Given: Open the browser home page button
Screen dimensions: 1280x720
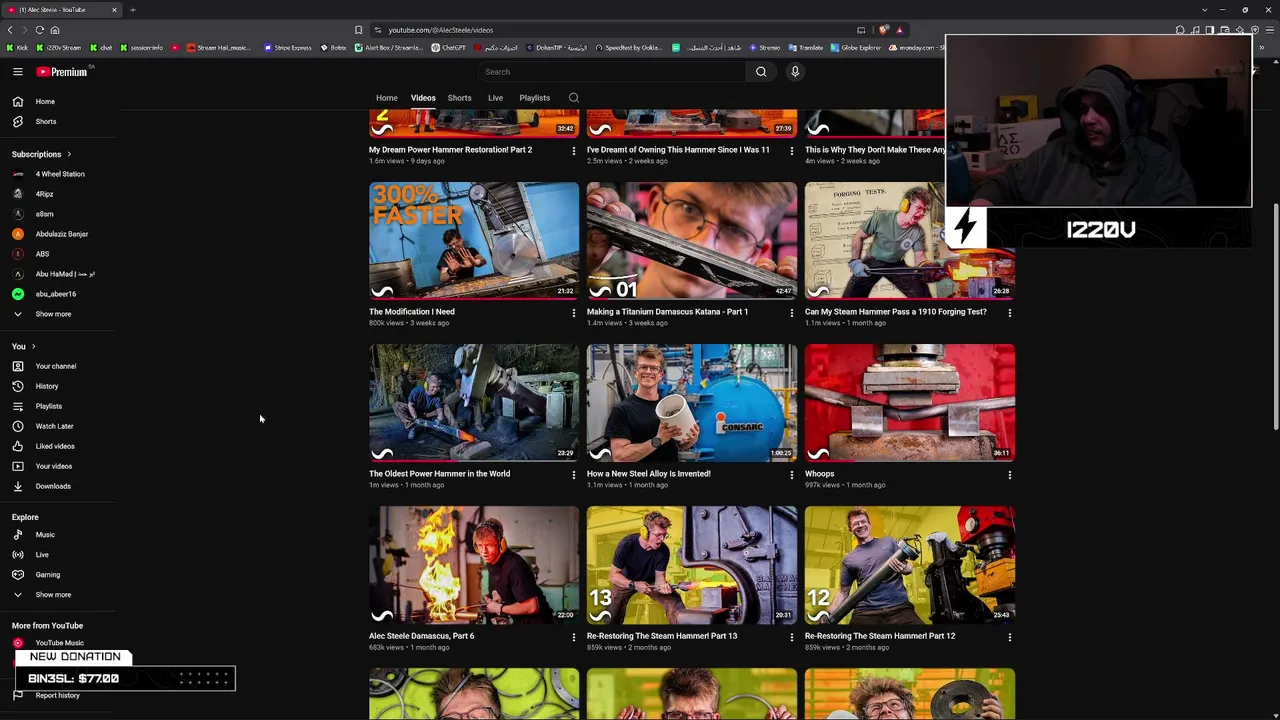Looking at the screenshot, I should [55, 30].
